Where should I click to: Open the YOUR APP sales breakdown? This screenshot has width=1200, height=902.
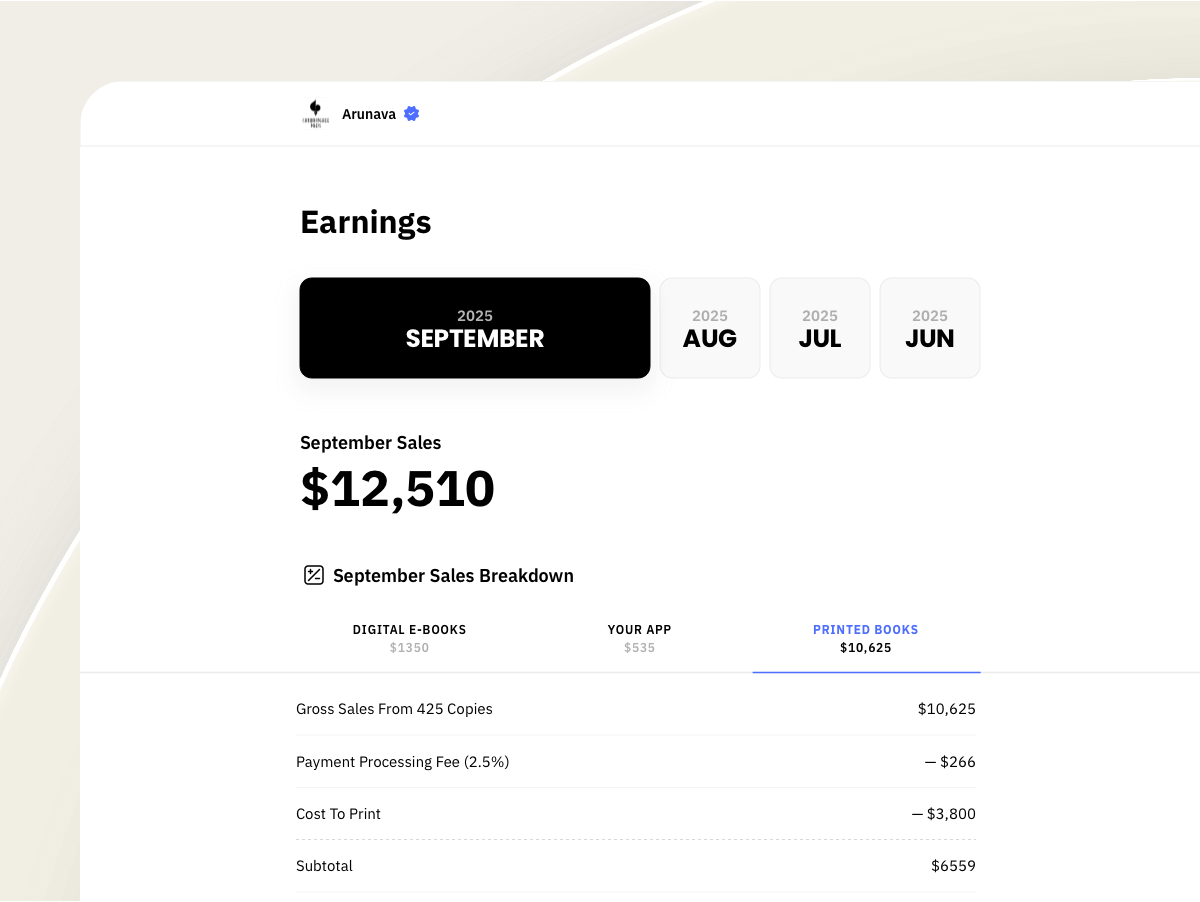click(639, 637)
